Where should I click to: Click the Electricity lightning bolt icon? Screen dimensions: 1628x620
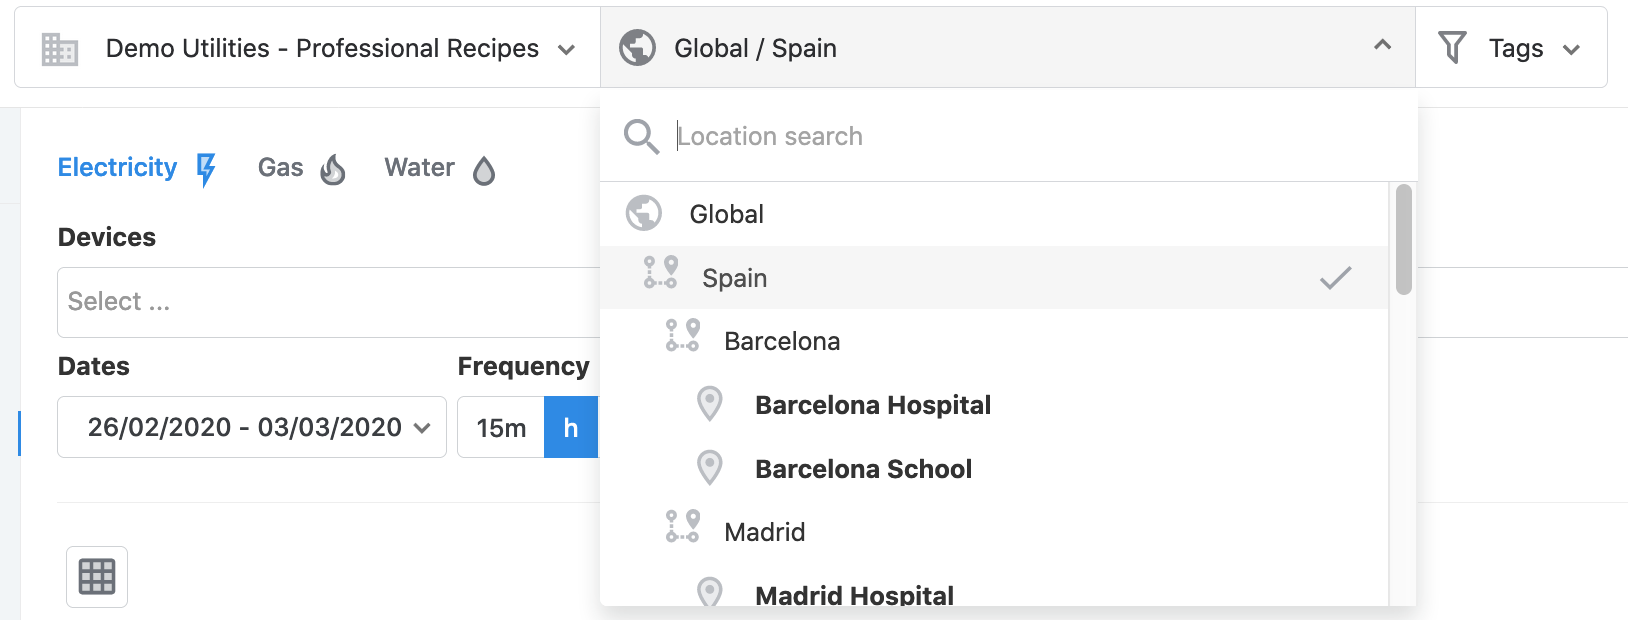[206, 170]
